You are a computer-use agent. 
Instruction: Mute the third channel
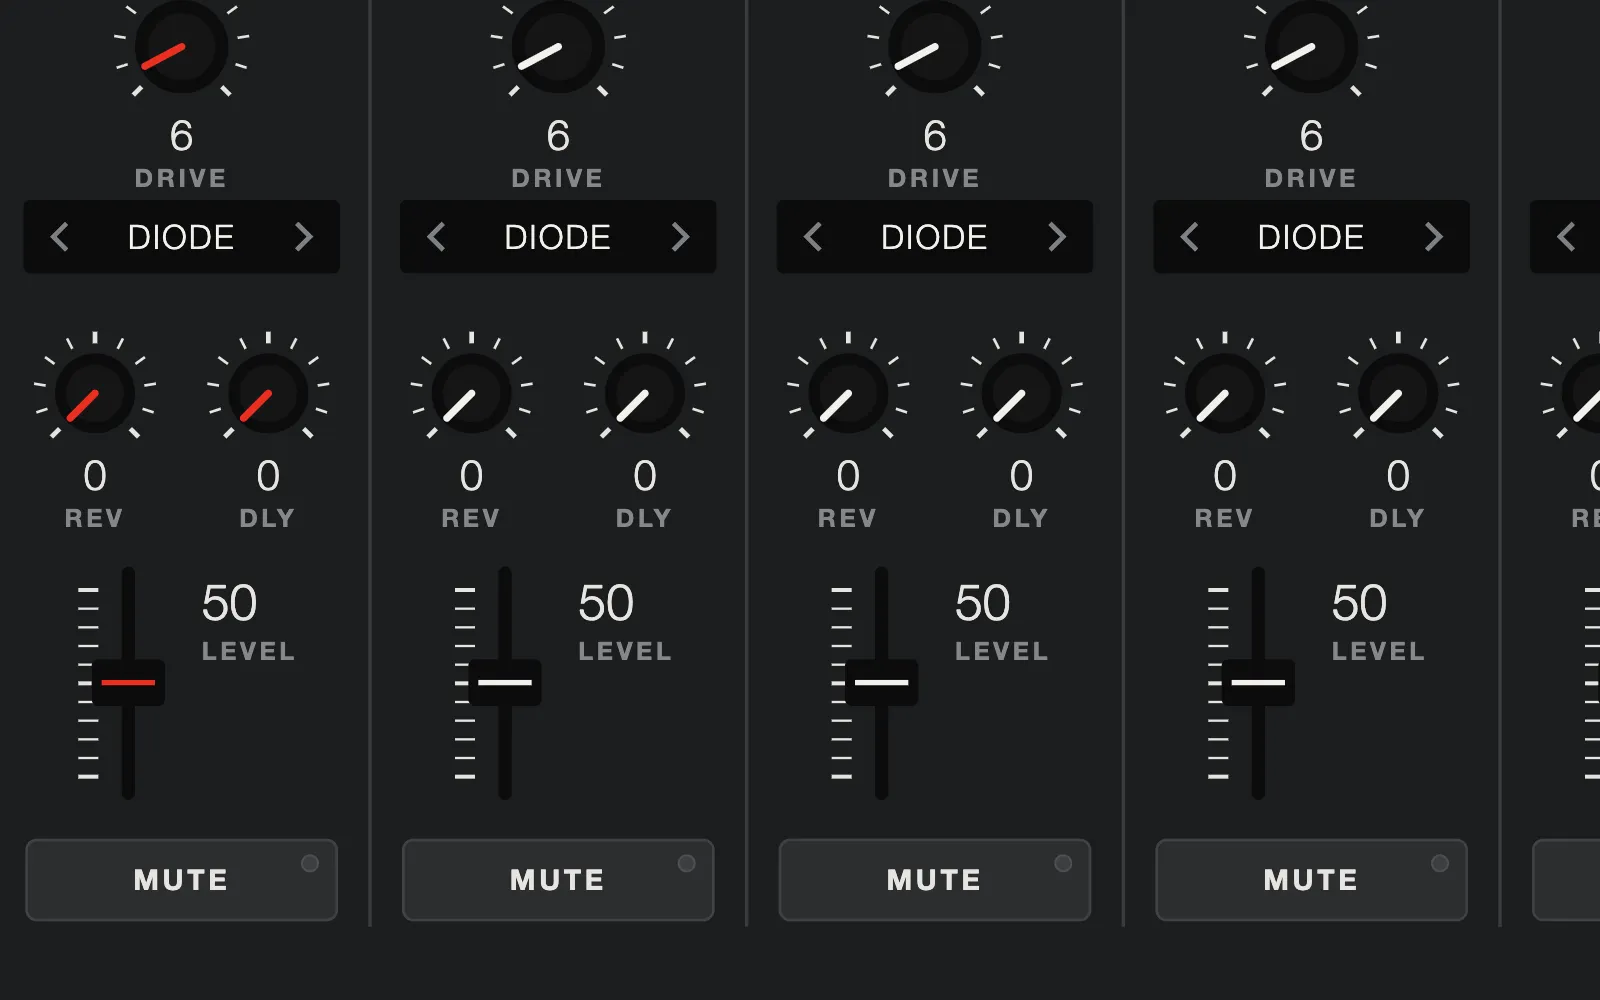click(935, 880)
